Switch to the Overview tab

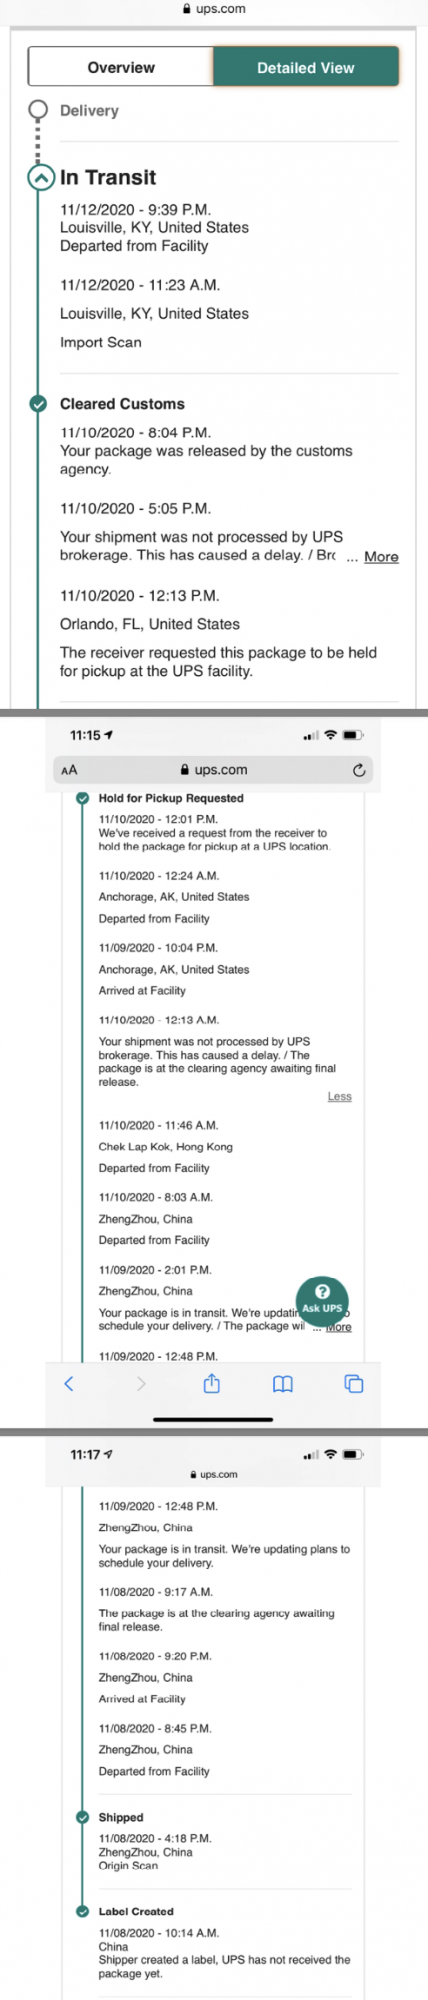coord(121,67)
